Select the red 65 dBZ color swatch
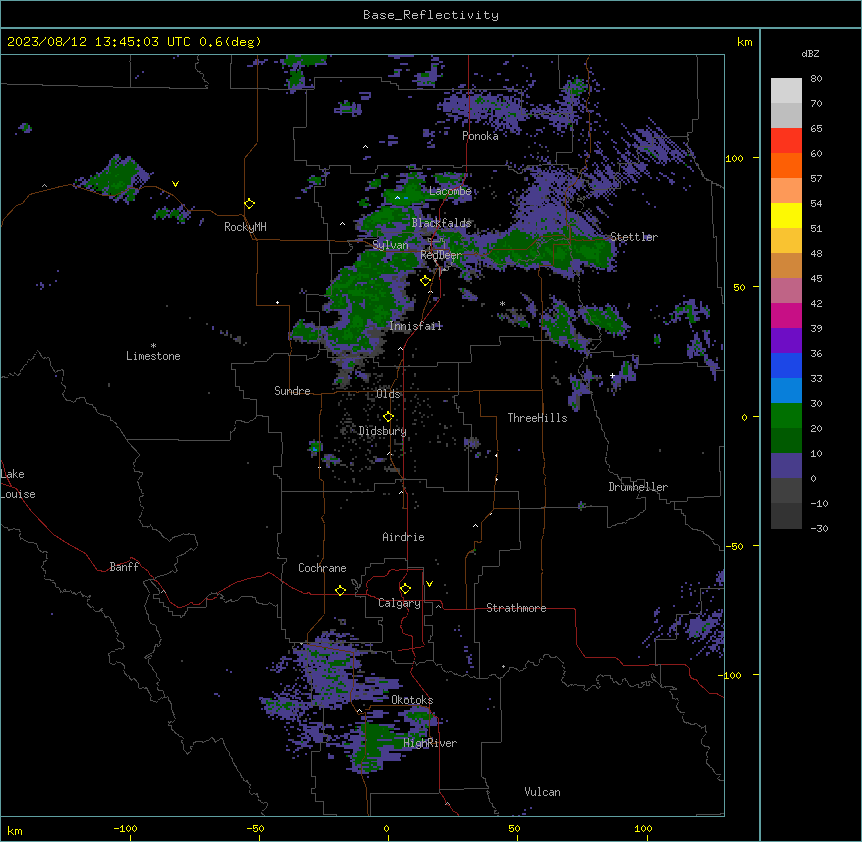The image size is (862, 842). [x=786, y=140]
